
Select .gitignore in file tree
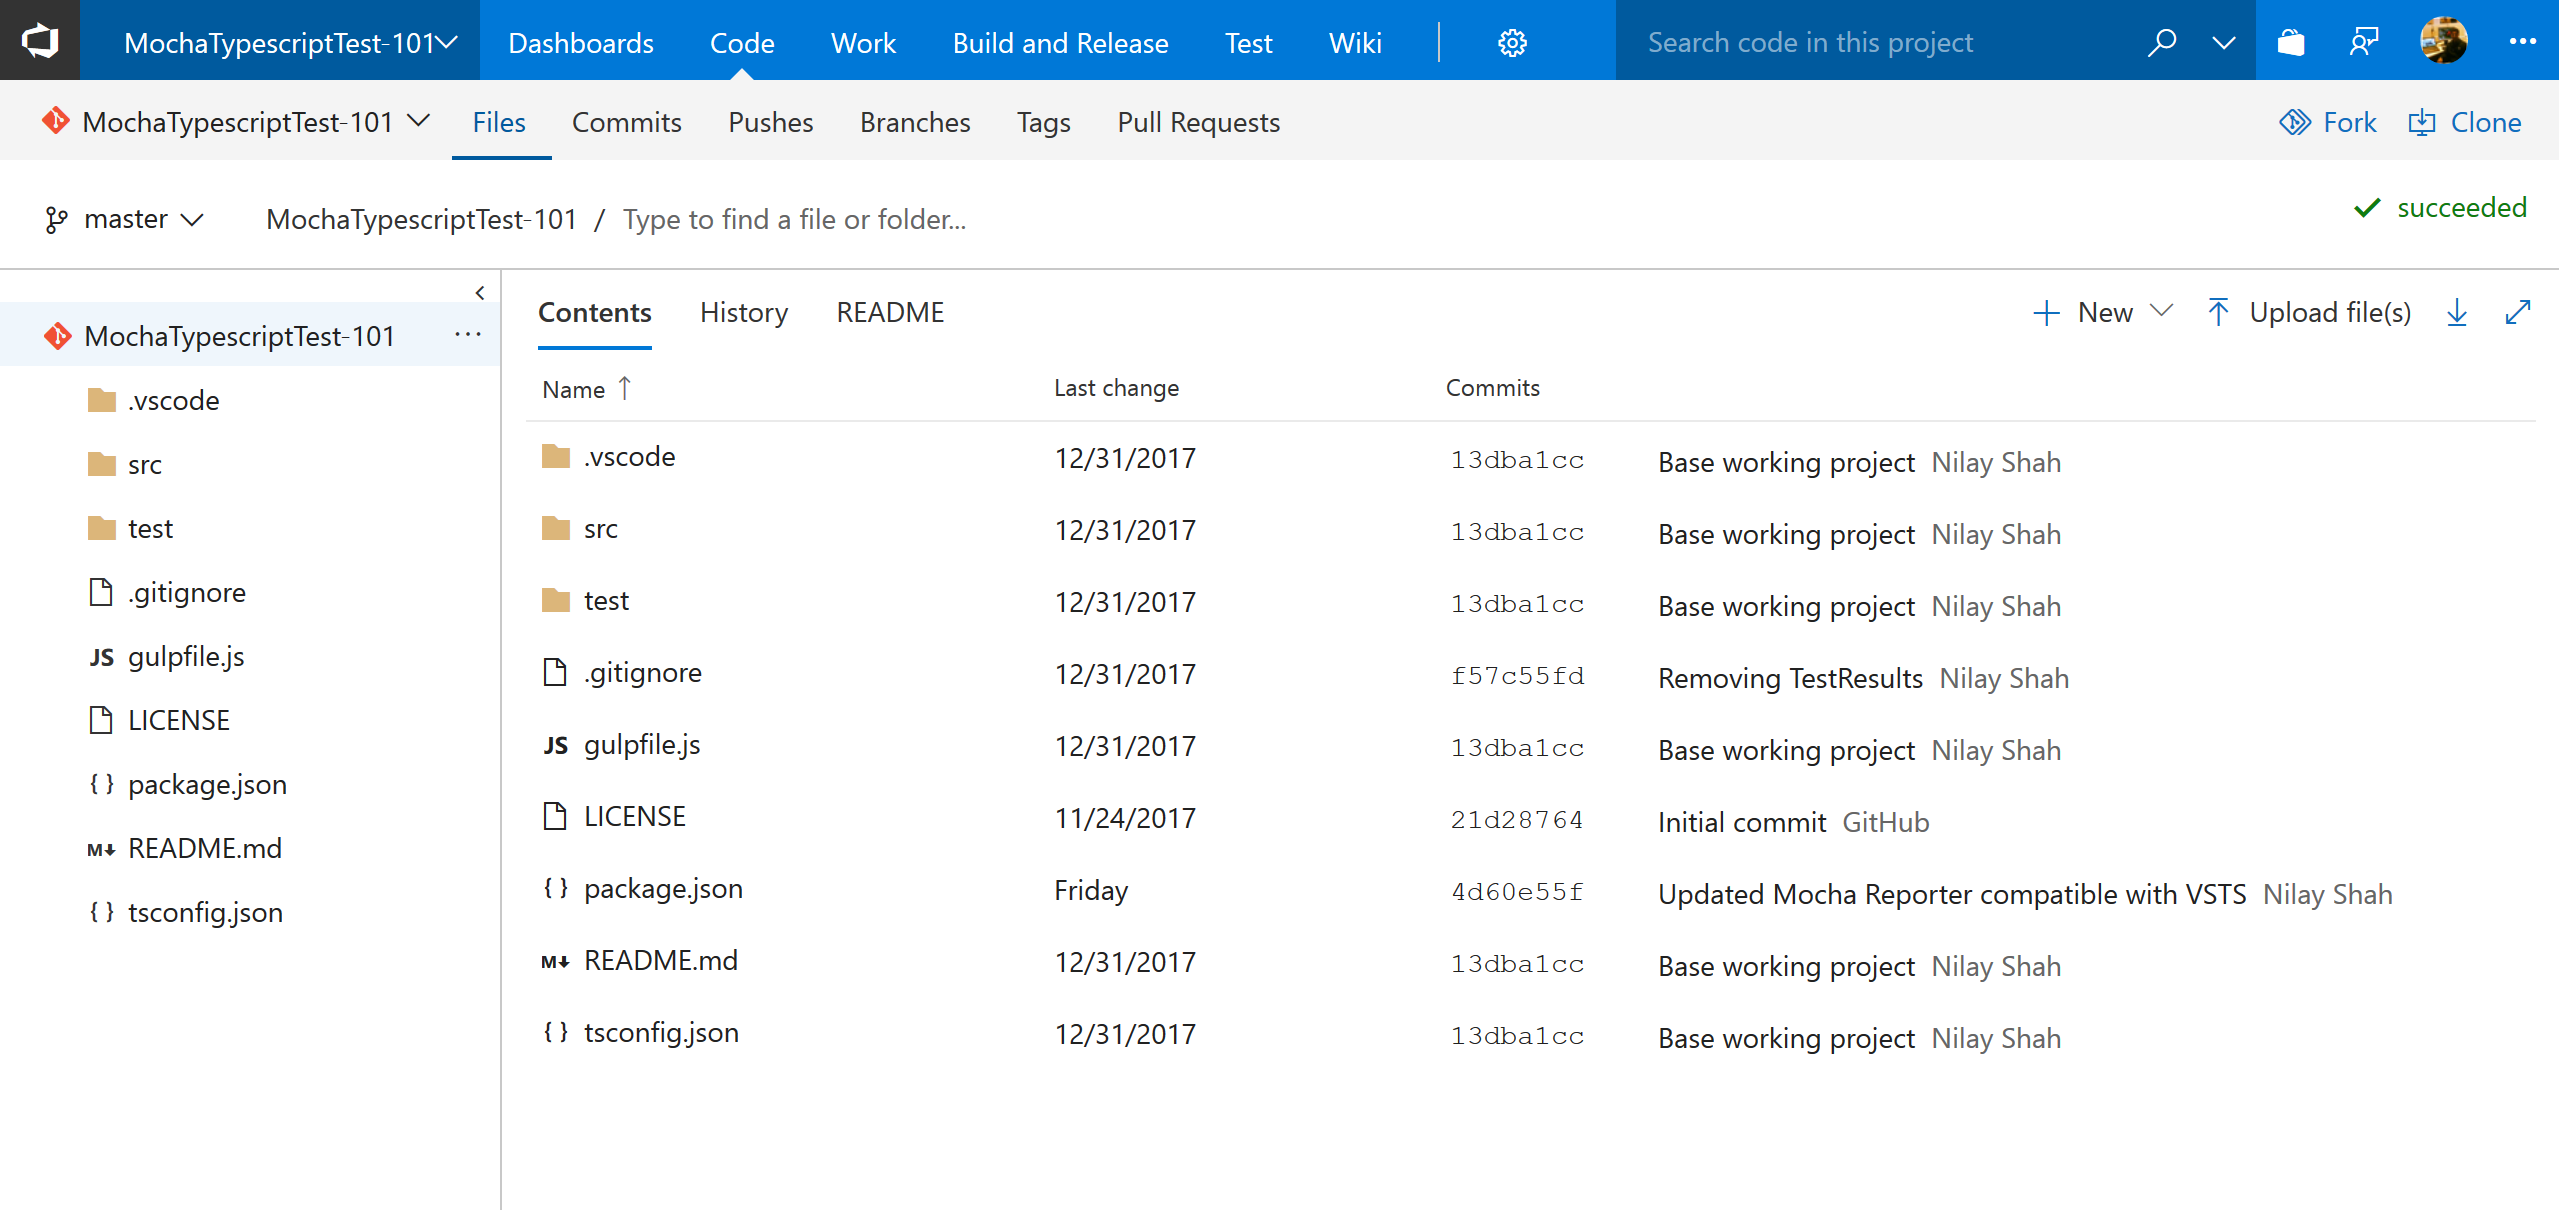(x=187, y=593)
